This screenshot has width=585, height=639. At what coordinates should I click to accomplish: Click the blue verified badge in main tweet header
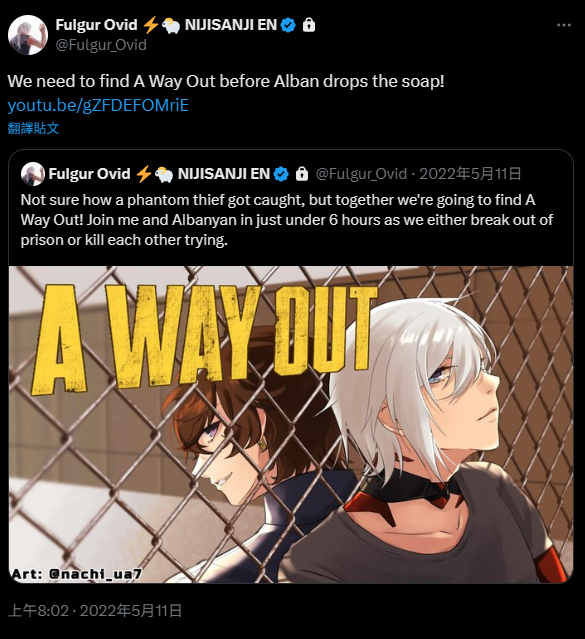pyautogui.click(x=289, y=25)
